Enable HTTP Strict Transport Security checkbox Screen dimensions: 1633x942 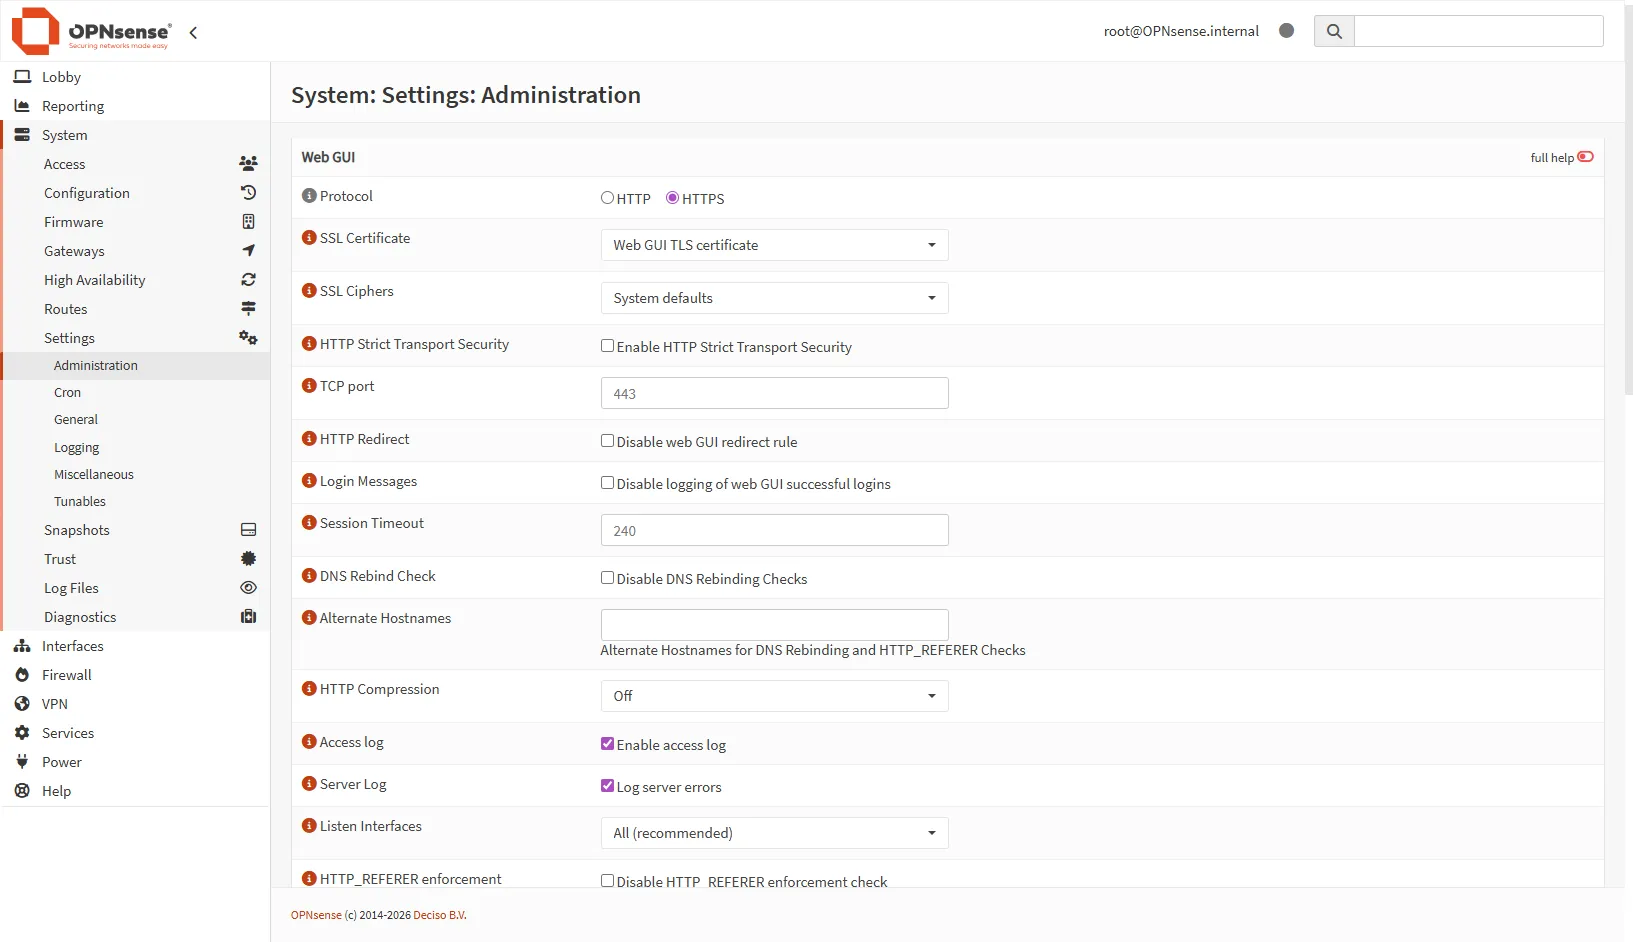click(x=607, y=346)
